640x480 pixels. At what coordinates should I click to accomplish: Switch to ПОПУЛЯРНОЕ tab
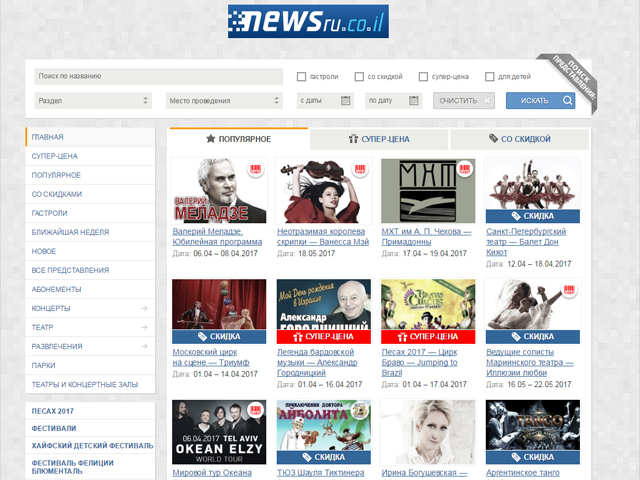(x=238, y=139)
